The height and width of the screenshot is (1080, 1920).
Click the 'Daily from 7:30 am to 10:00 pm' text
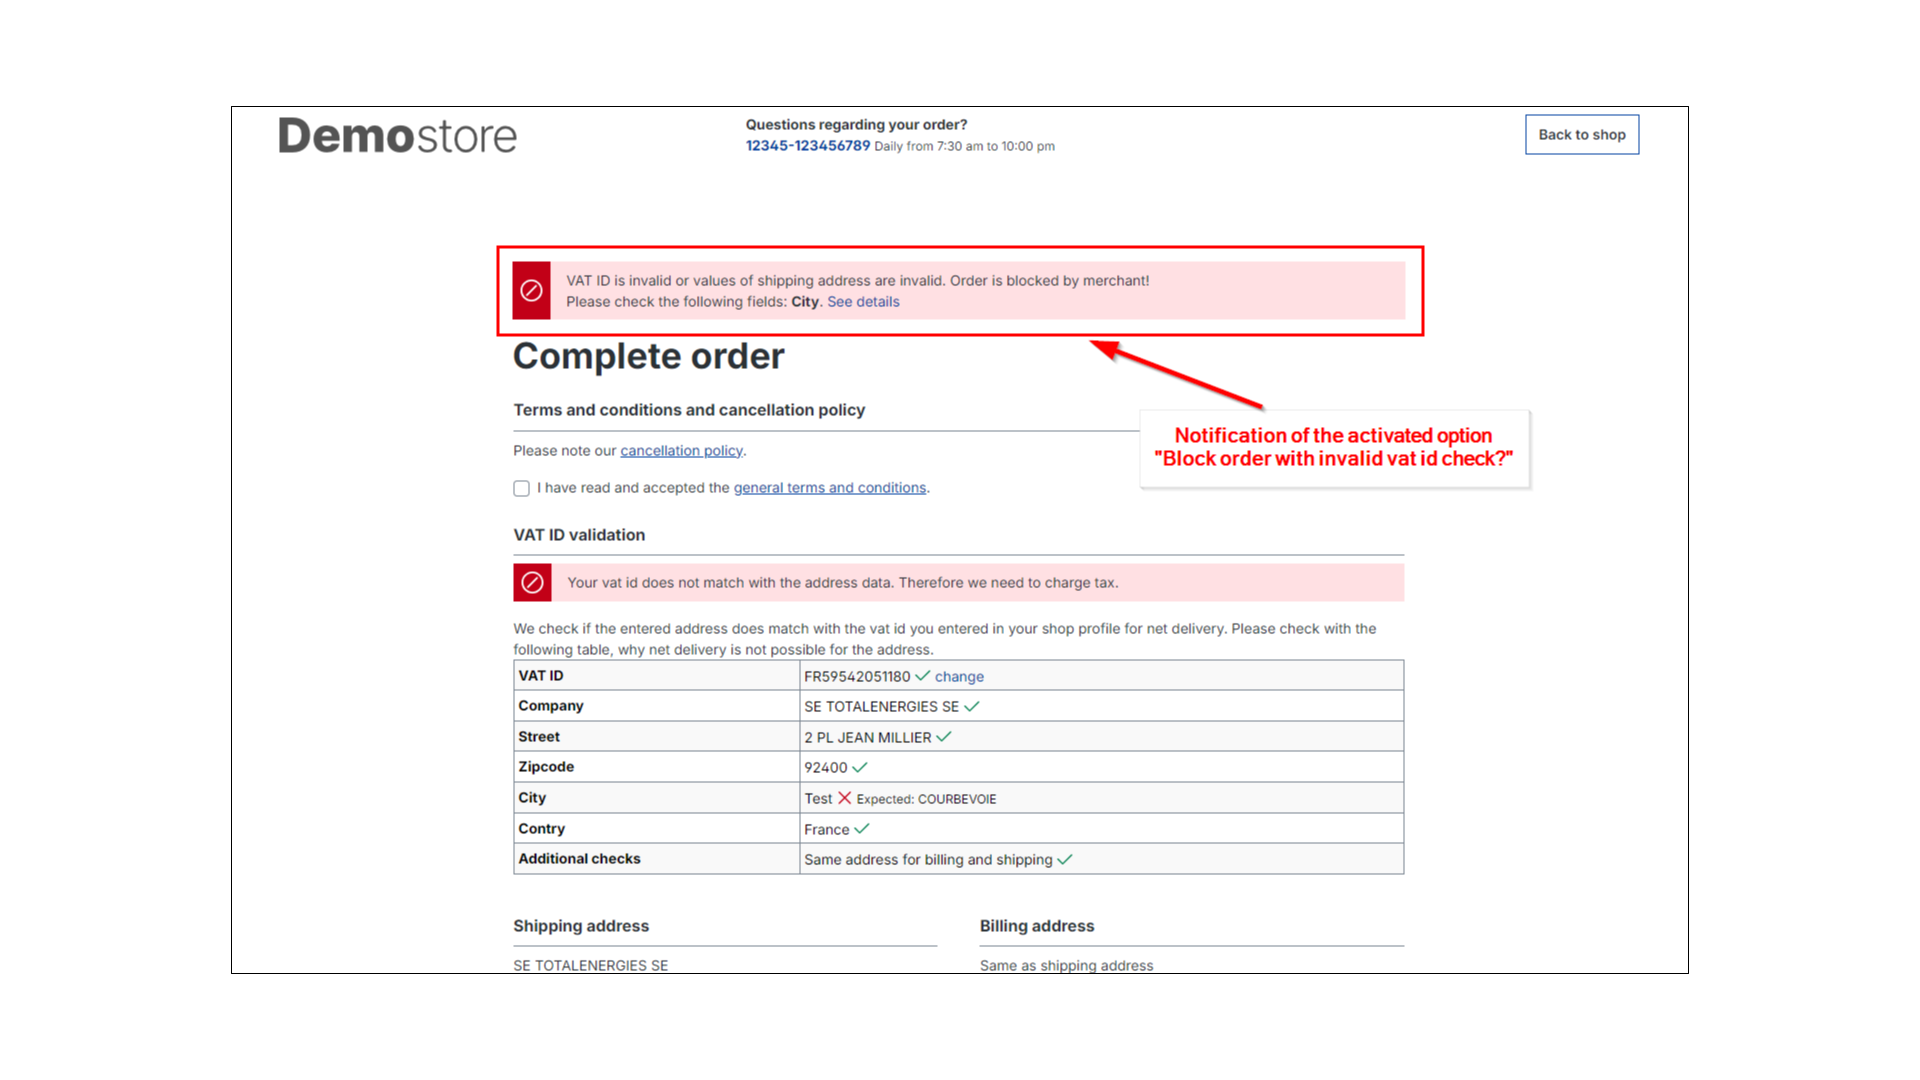[964, 147]
